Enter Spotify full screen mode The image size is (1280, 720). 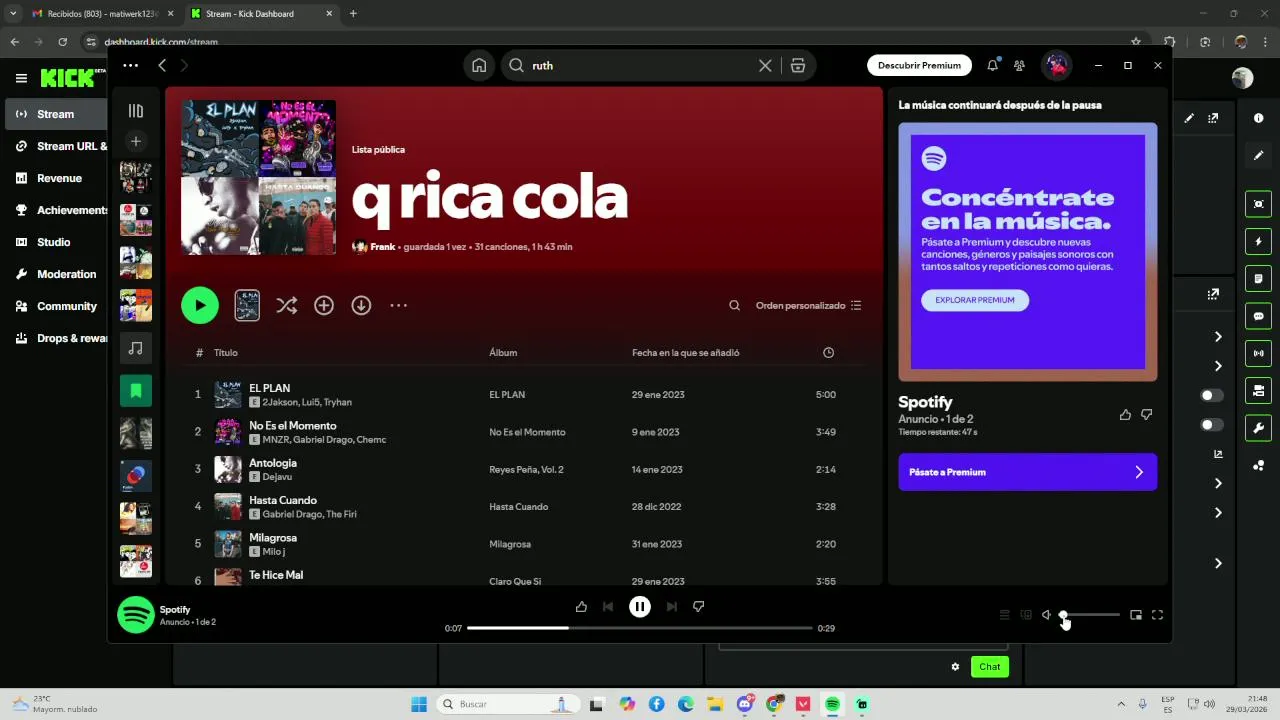pos(1157,615)
